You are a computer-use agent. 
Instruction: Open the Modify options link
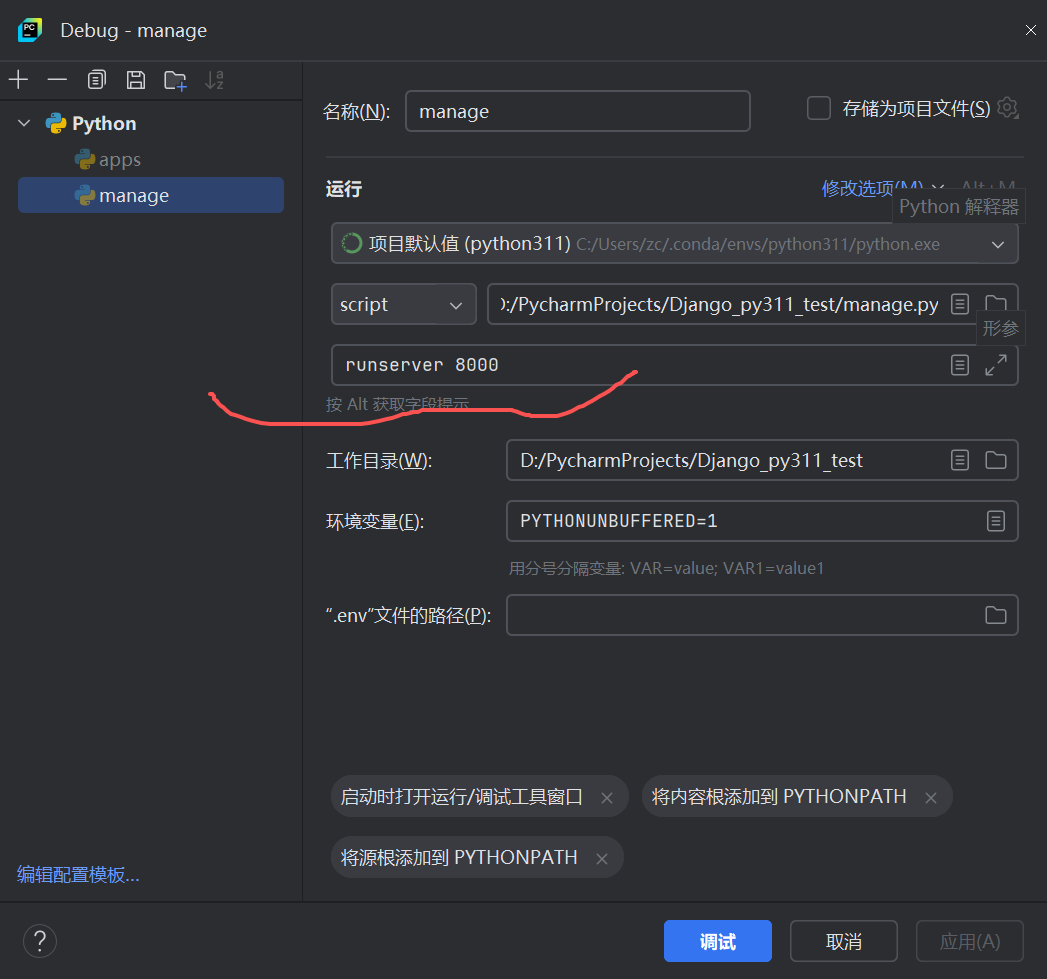coord(872,188)
